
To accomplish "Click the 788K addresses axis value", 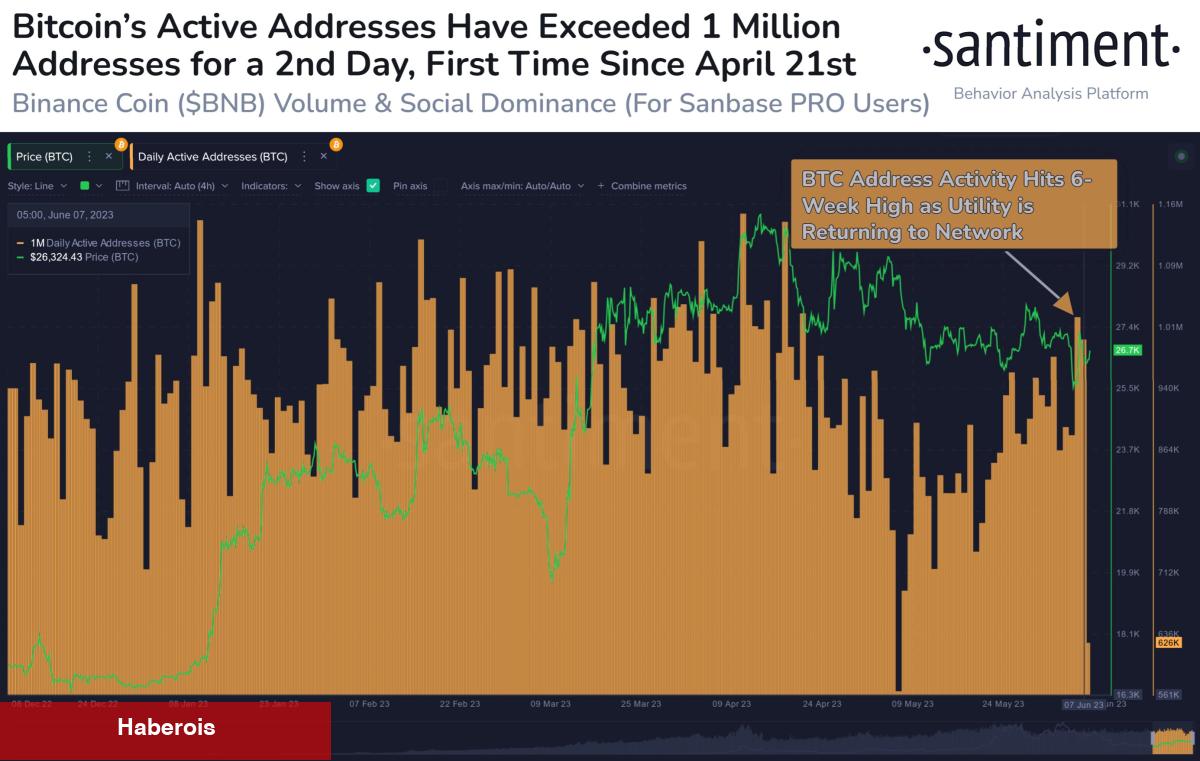I will 1169,511.
